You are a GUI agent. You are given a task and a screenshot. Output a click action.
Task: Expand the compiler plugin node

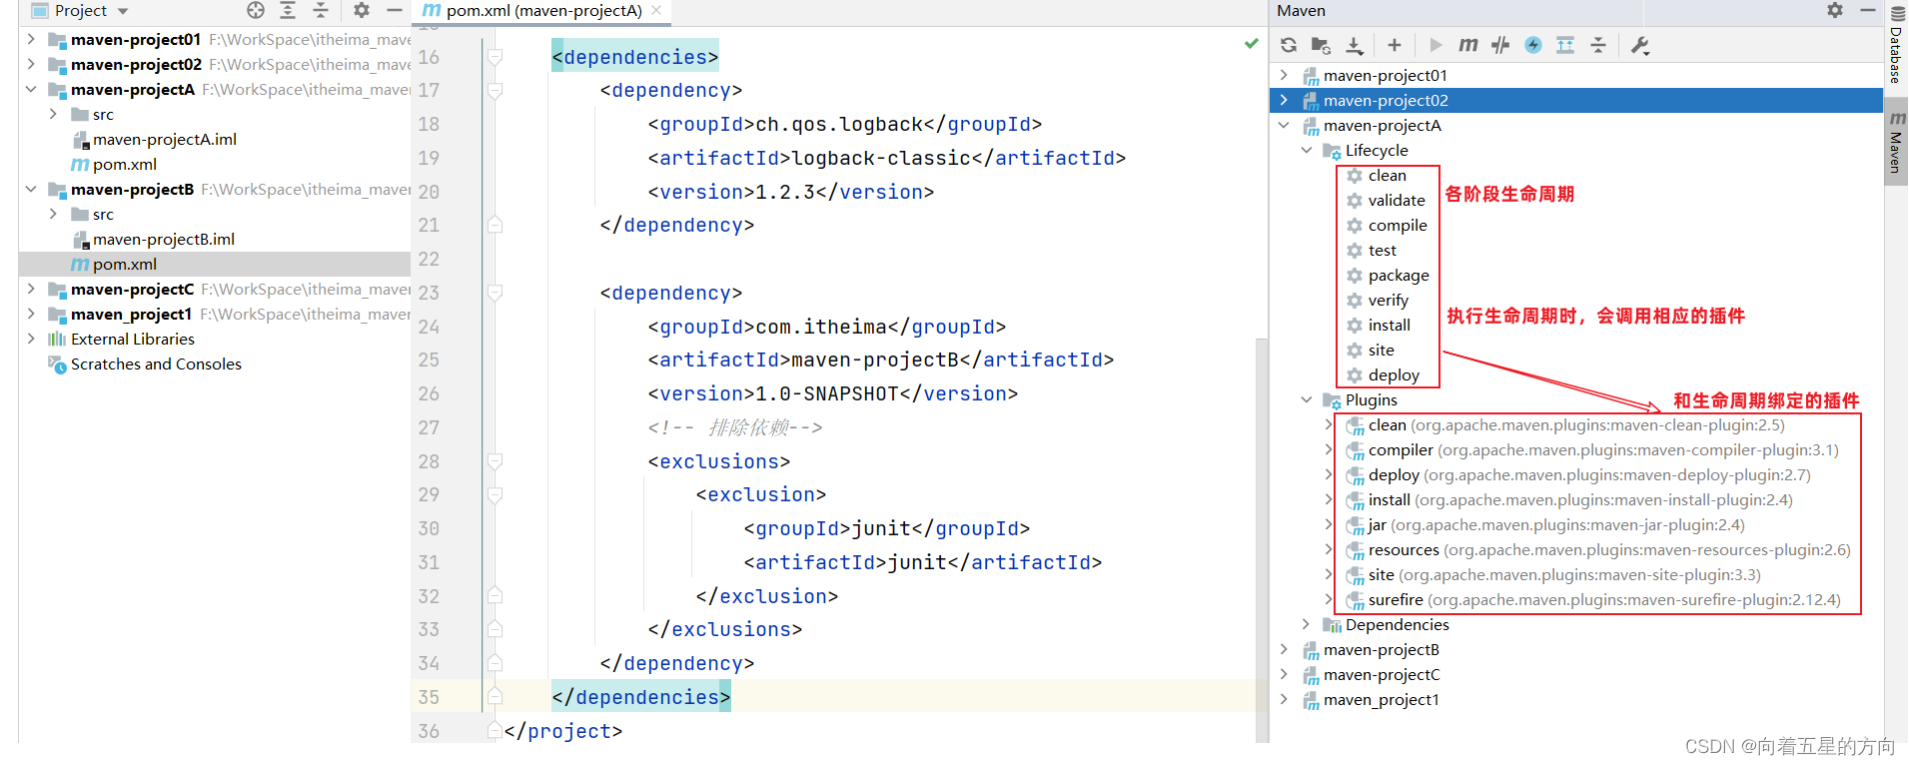tap(1328, 450)
